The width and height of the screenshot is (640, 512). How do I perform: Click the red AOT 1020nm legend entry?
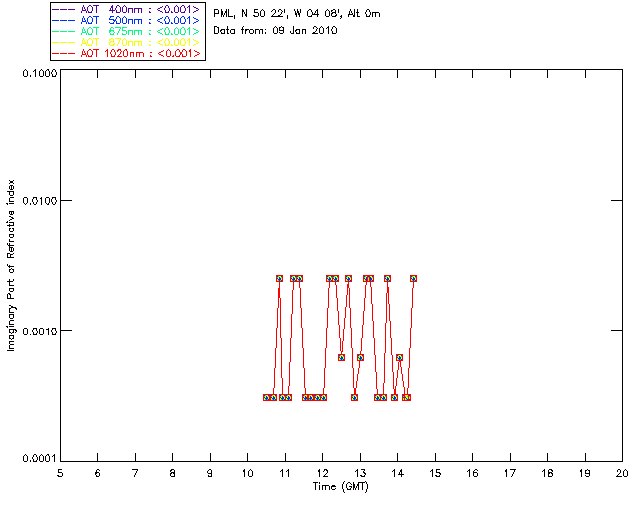[x=126, y=53]
